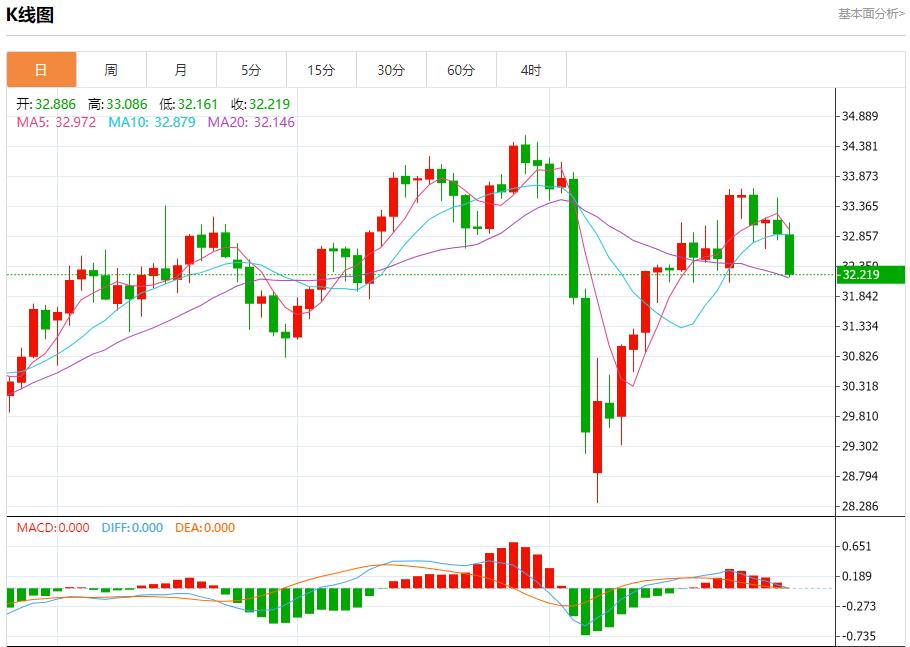Select the 60分 interval tab
Image resolution: width=910 pixels, height=647 pixels.
[461, 70]
